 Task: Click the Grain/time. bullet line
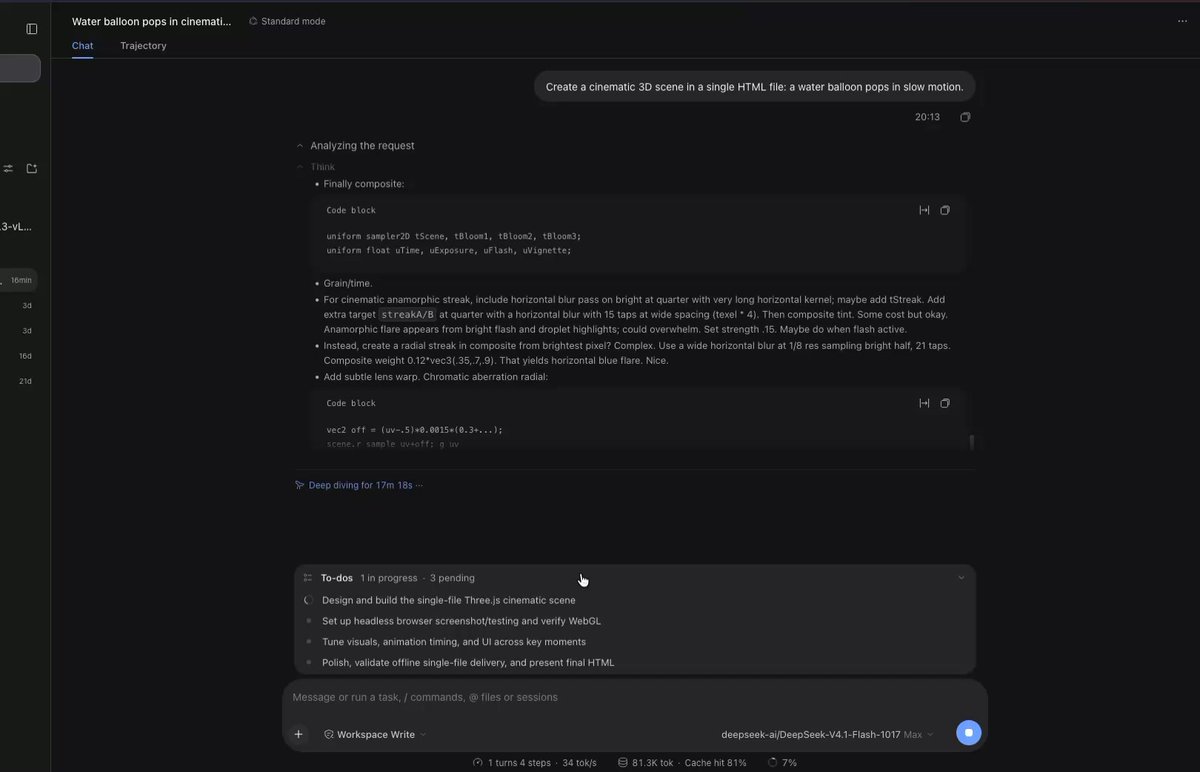point(348,283)
